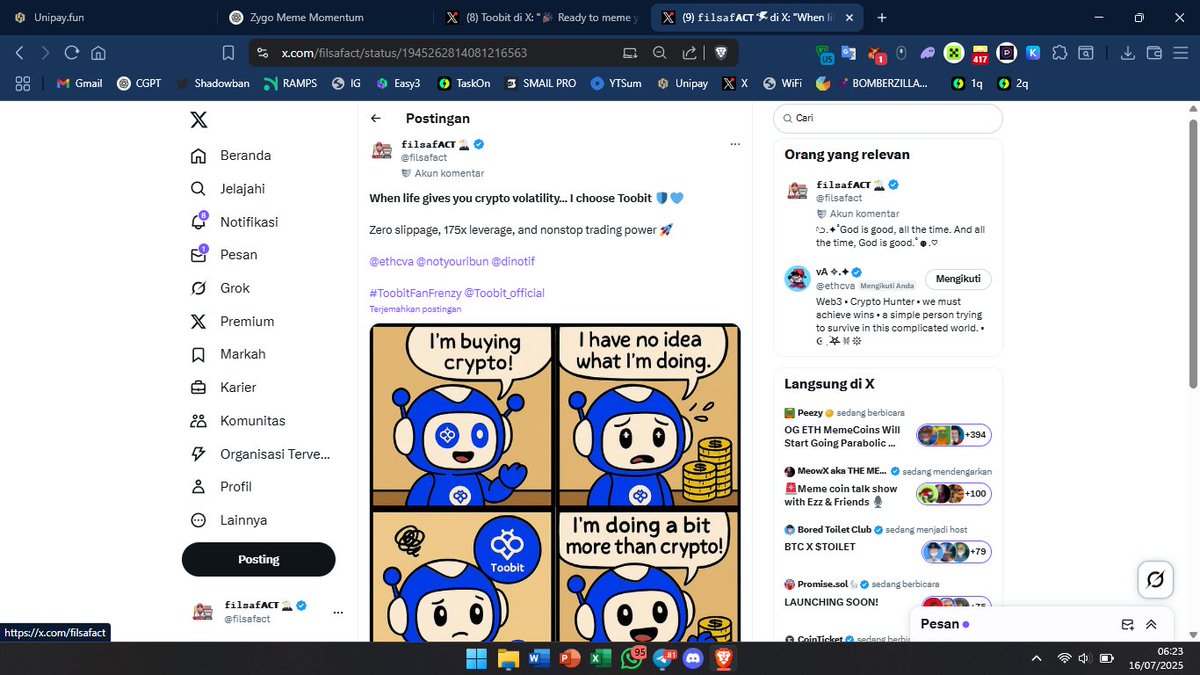Expand the Pesan drawer with the double chevron
This screenshot has height=675, width=1200.
pos(1152,624)
